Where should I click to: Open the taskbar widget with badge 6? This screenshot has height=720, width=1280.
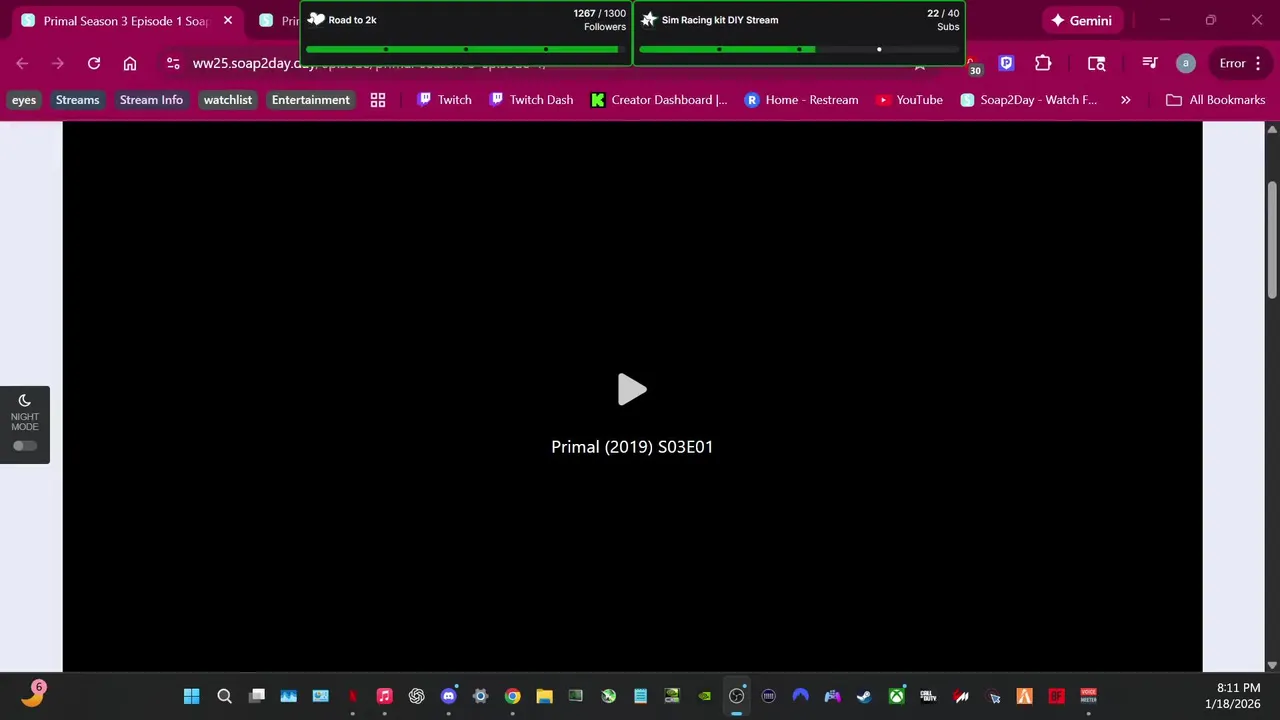click(x=33, y=695)
